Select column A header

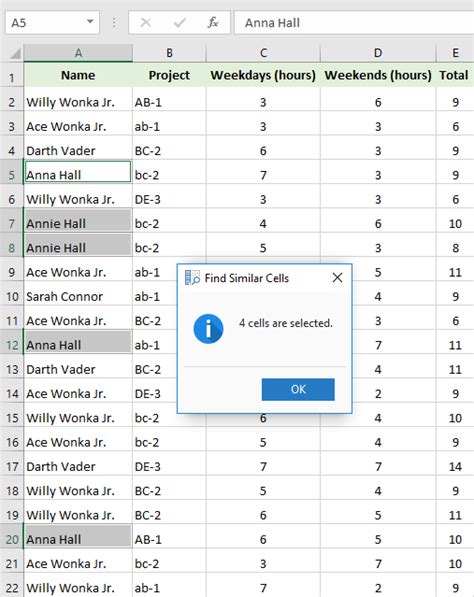pyautogui.click(x=78, y=53)
